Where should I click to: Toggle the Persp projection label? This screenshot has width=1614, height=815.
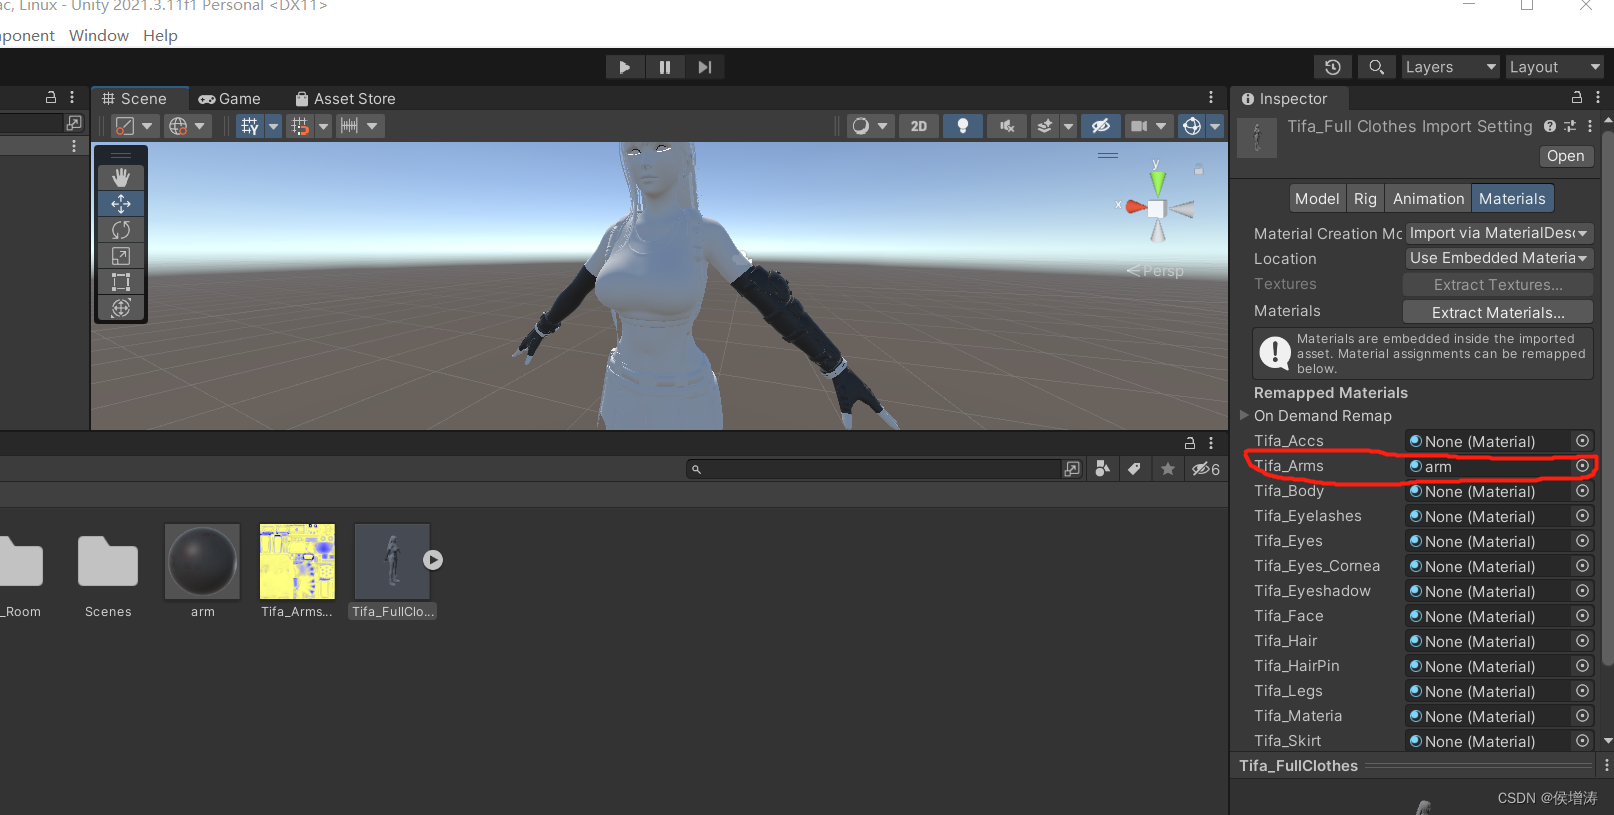tap(1156, 271)
